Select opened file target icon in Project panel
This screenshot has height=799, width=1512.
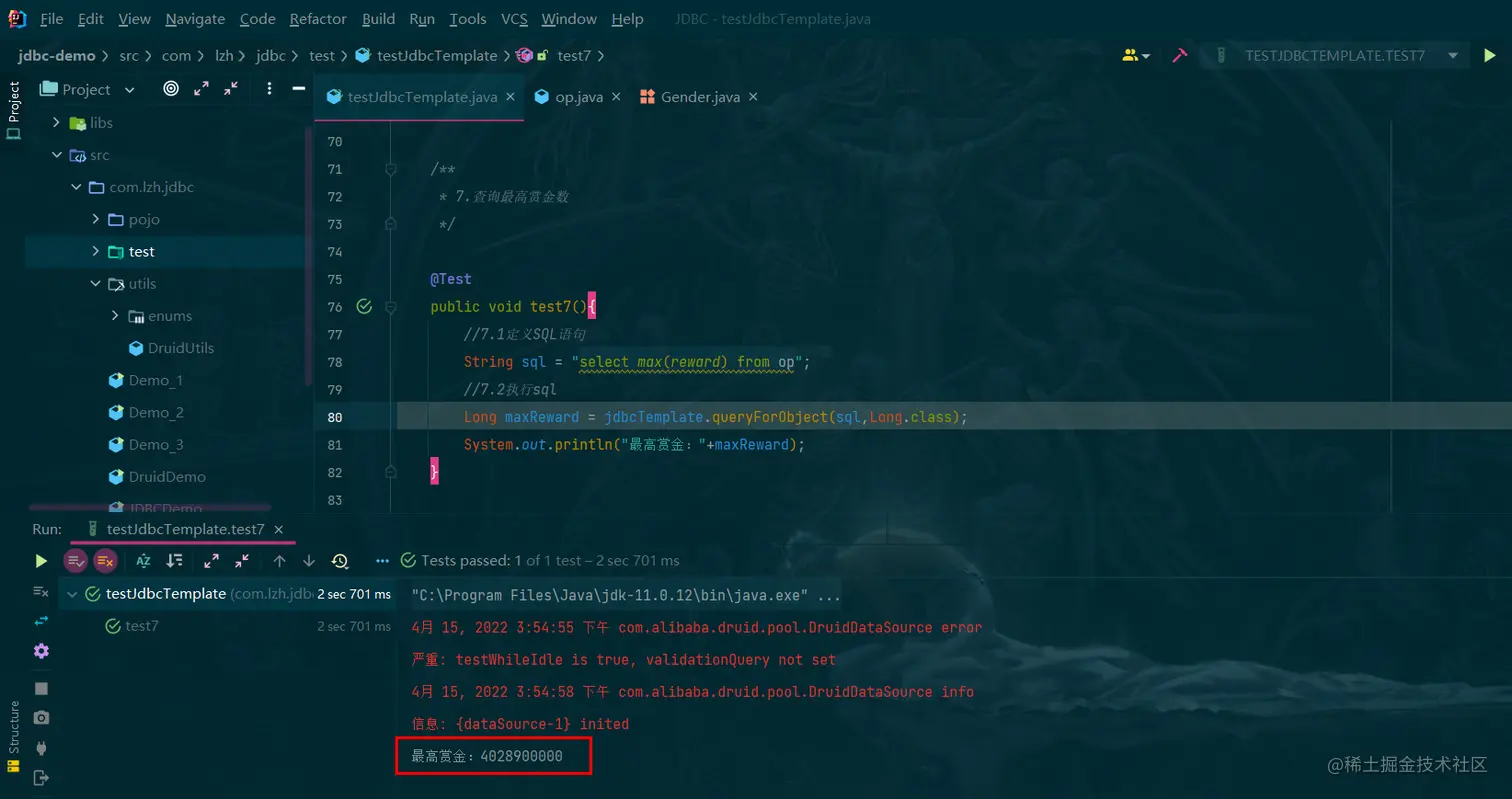click(171, 89)
